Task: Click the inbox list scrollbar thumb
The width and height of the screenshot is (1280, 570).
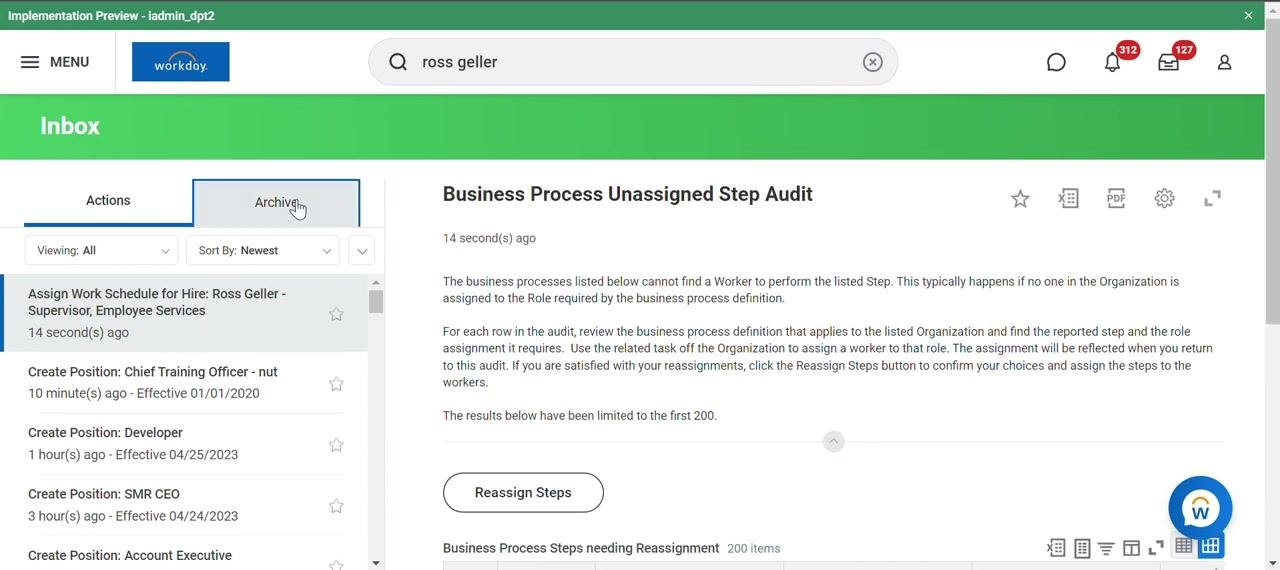Action: coord(376,302)
